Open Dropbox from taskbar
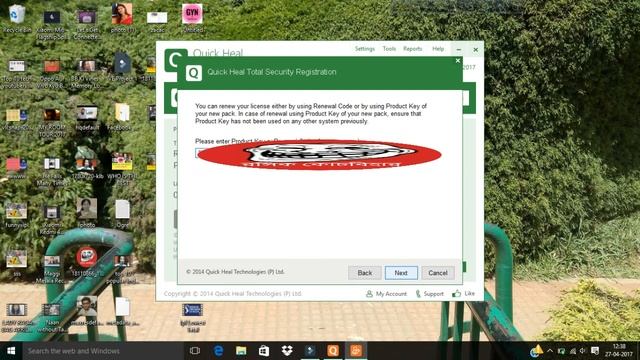Screen dimensions: 640x360 pos(287,351)
